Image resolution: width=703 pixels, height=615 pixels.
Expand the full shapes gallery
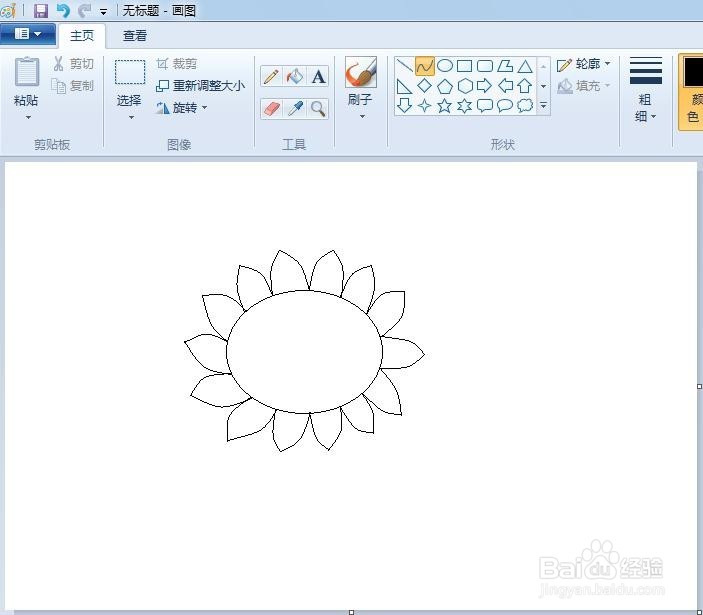543,106
